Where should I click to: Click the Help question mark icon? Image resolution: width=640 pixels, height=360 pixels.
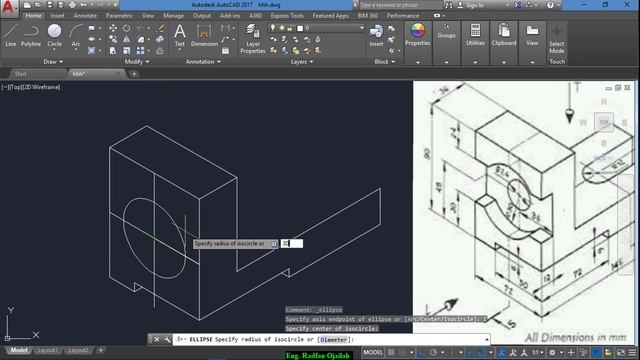(x=550, y=5)
